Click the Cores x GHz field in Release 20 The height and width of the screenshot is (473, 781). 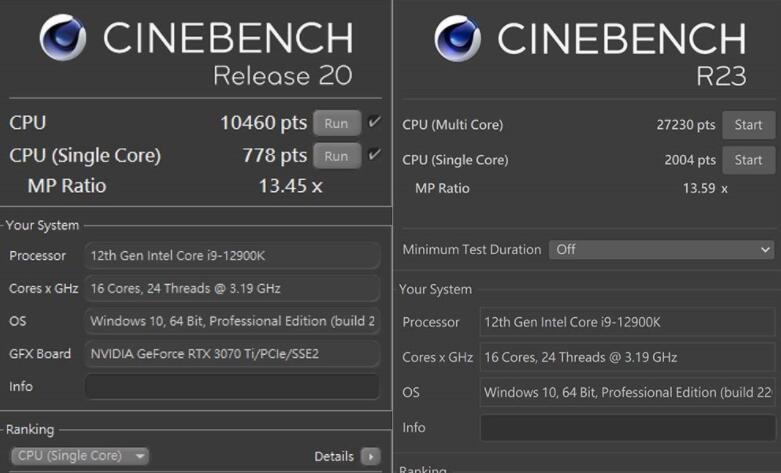tap(232, 289)
